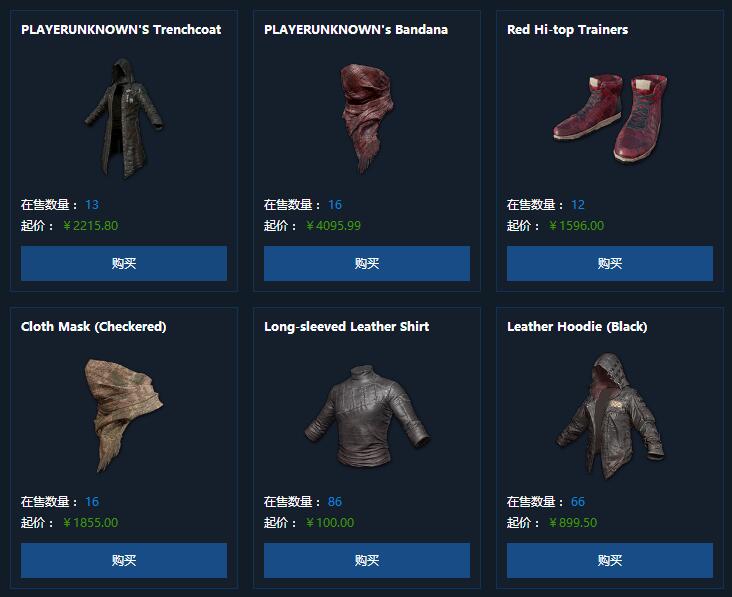This screenshot has height=597, width=732.
Task: Buy the PLAYERUNKNOWN's Bandana via 购买
Action: (367, 263)
